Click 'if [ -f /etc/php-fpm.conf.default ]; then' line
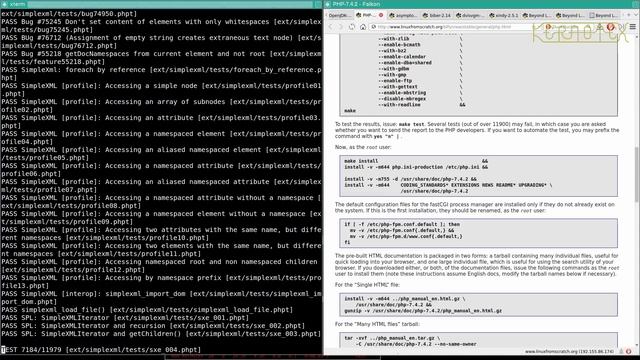 point(402,224)
